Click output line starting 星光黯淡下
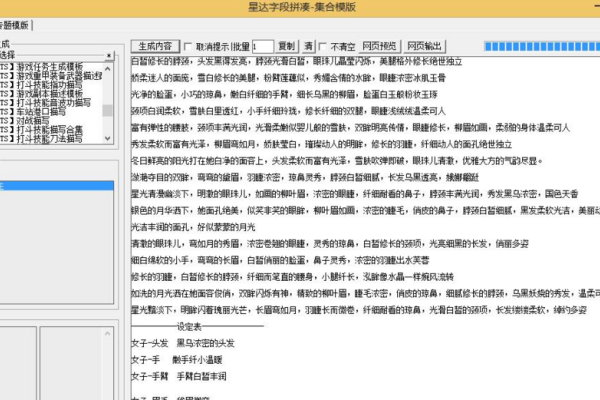The image size is (600, 400). click(359, 310)
